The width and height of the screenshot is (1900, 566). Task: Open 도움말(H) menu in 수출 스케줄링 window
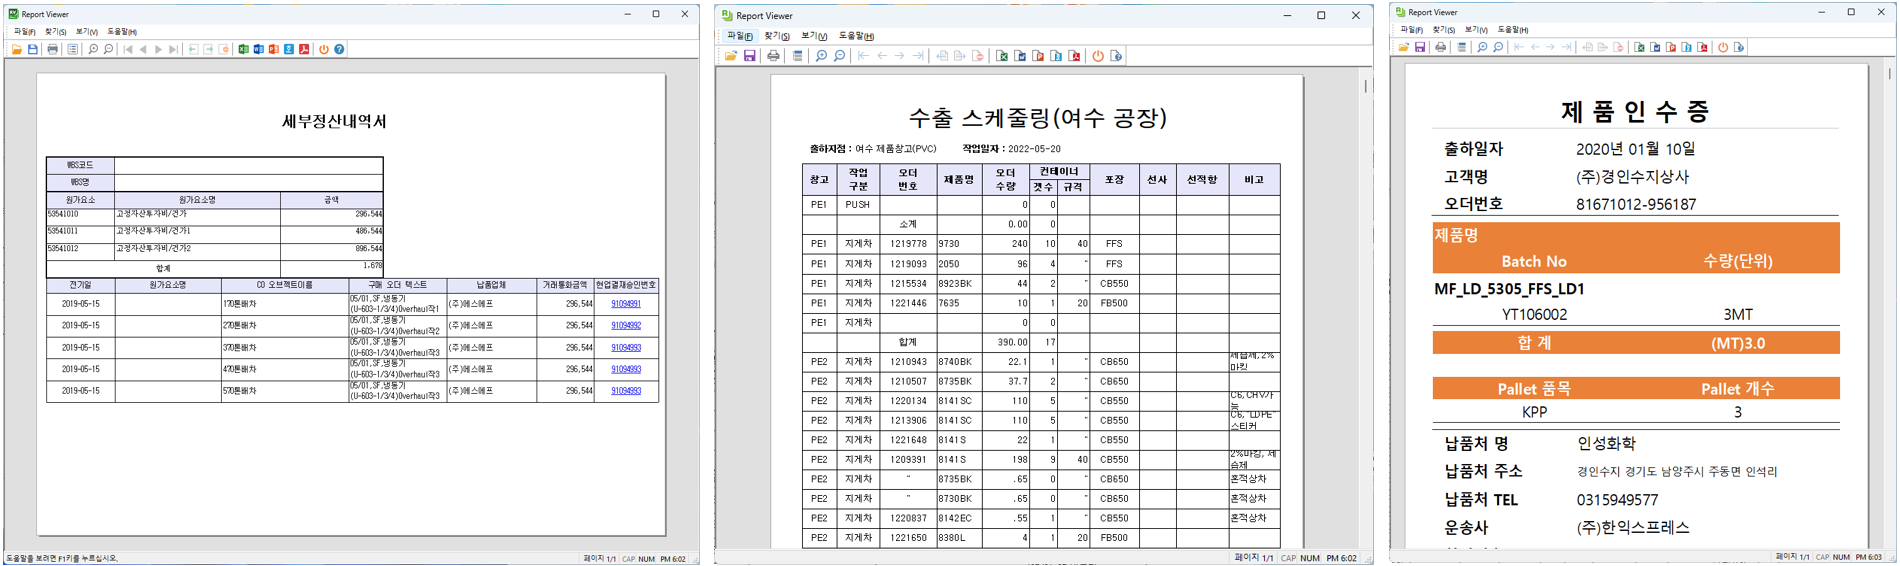(856, 36)
